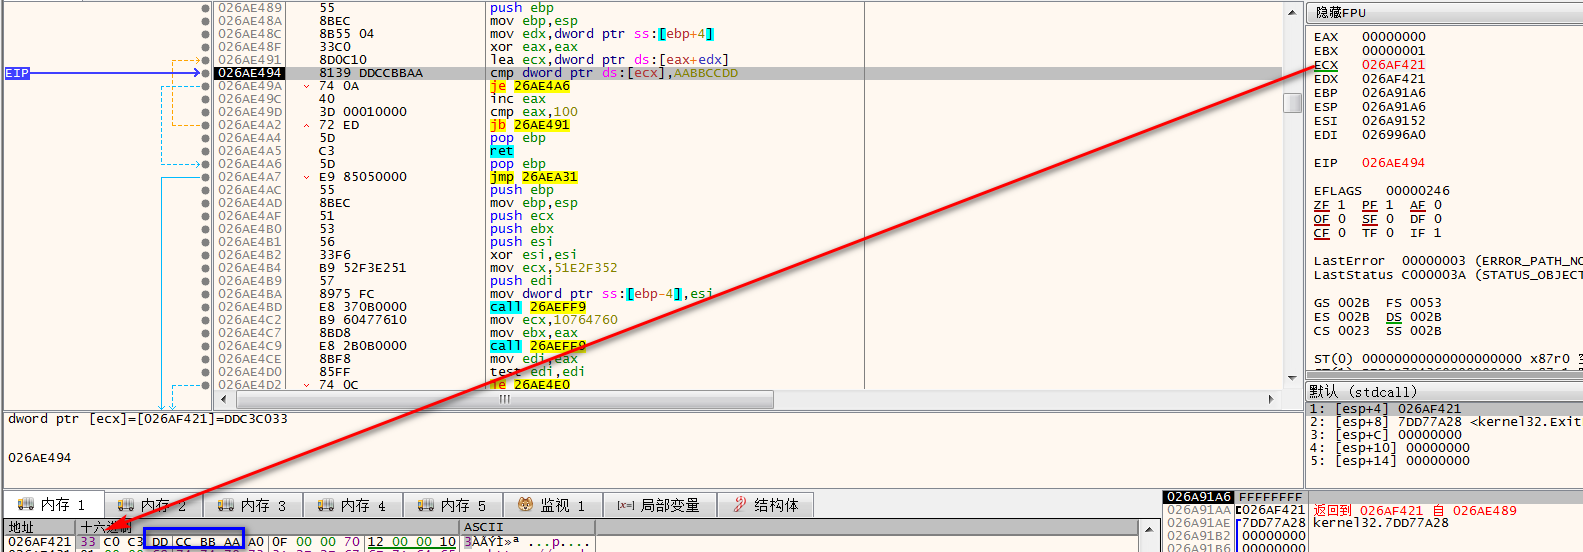Click the disassembly horizontal scrollbar thumb
The image size is (1583, 552).
[x=504, y=399]
